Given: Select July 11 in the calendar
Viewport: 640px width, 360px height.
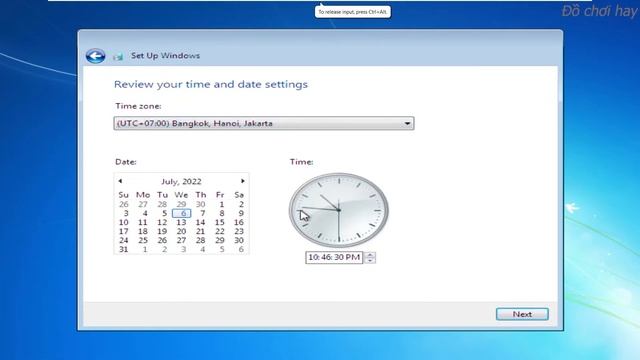Looking at the screenshot, I should [142, 222].
